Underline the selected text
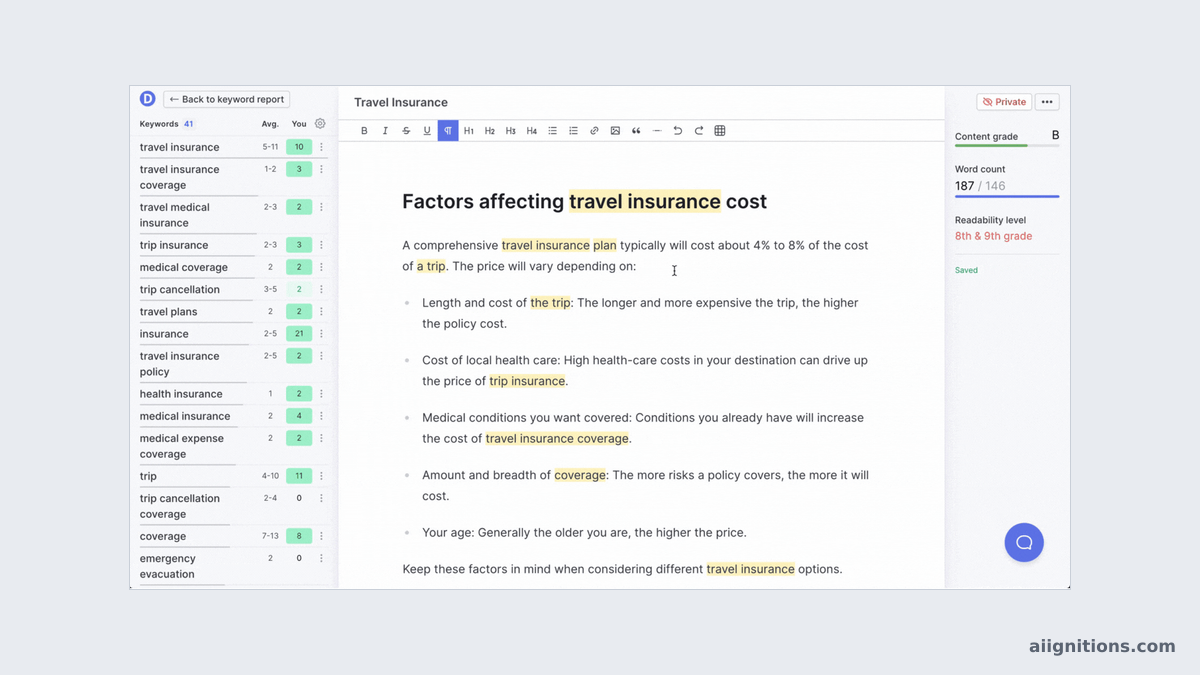This screenshot has width=1200, height=675. pos(427,131)
